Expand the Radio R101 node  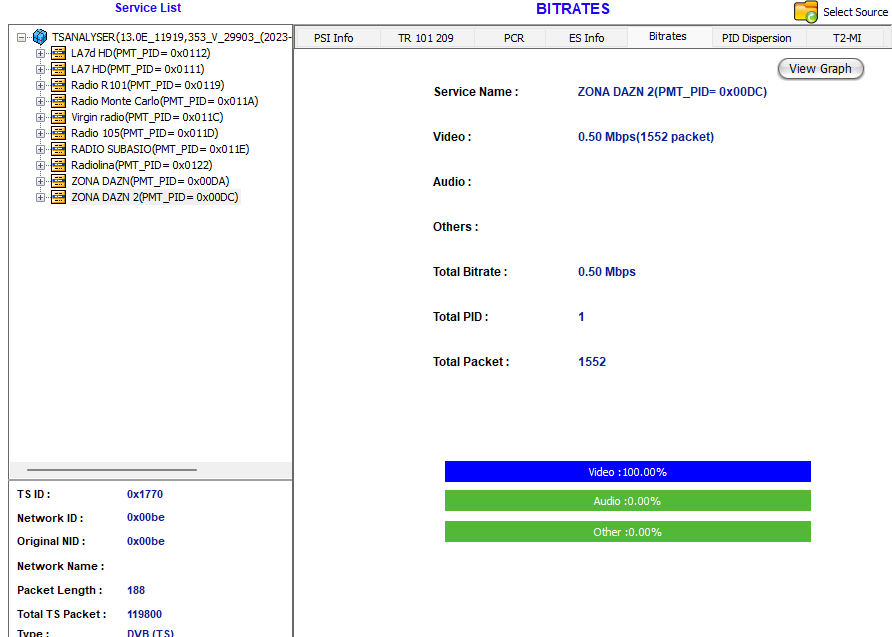40,85
